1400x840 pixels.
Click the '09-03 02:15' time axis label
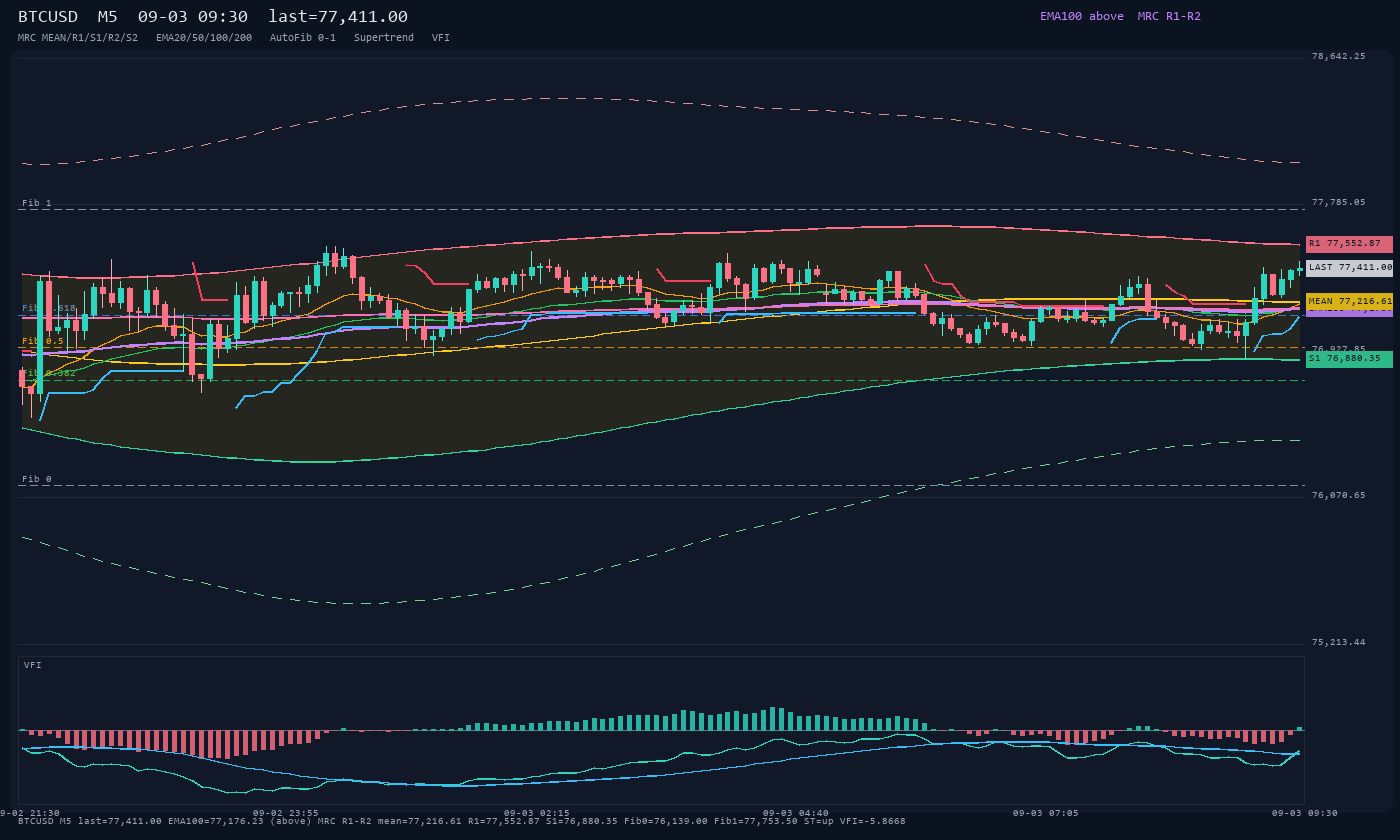click(537, 813)
